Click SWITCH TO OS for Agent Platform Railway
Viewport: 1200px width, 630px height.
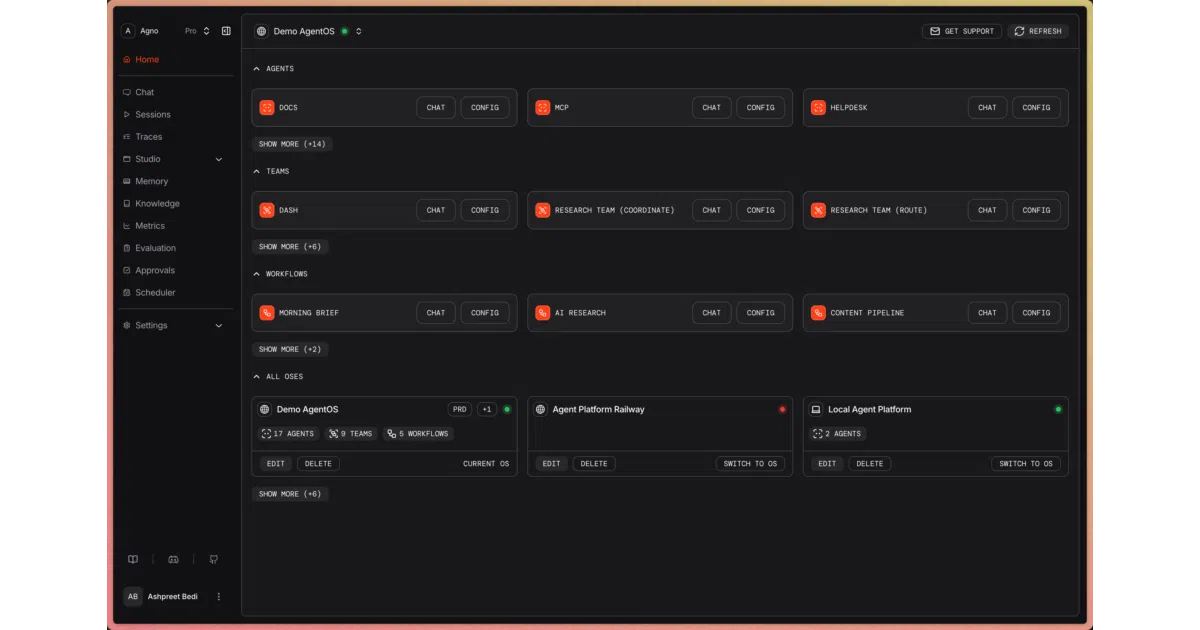coord(751,464)
